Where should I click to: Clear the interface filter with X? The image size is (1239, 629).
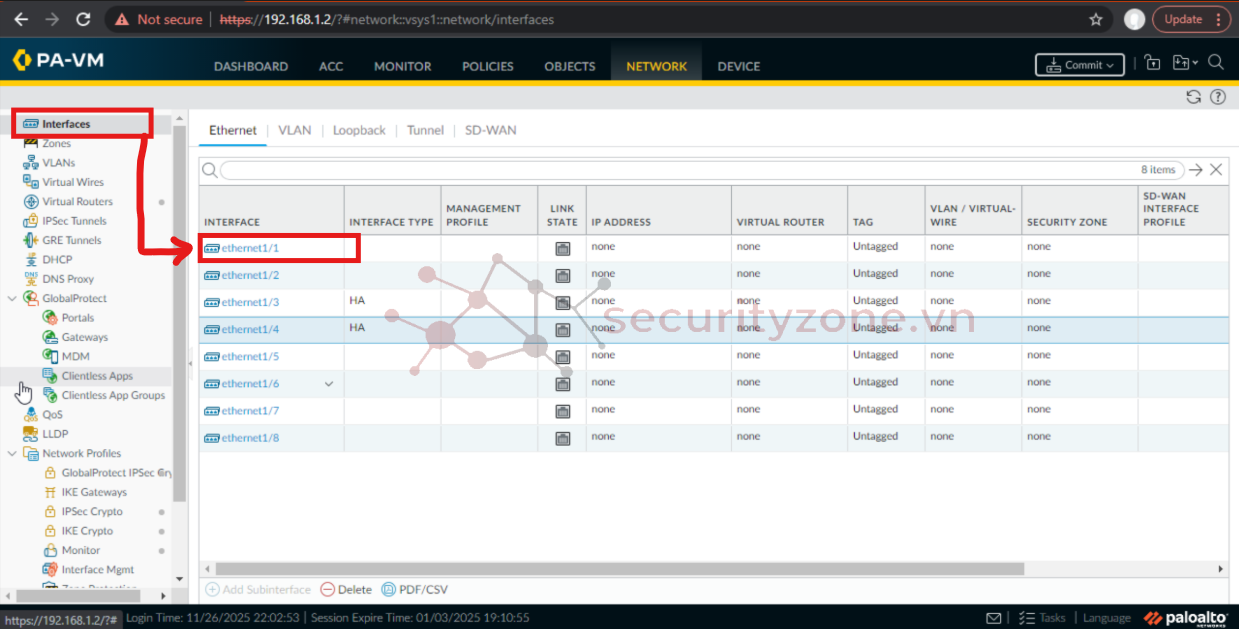1216,170
